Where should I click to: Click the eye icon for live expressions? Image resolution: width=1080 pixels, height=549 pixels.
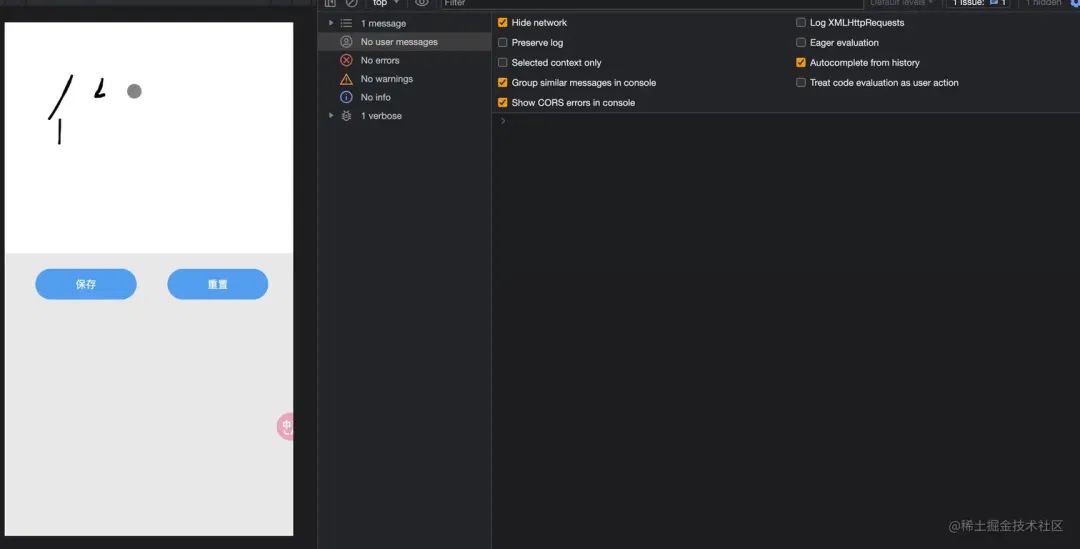coord(422,3)
